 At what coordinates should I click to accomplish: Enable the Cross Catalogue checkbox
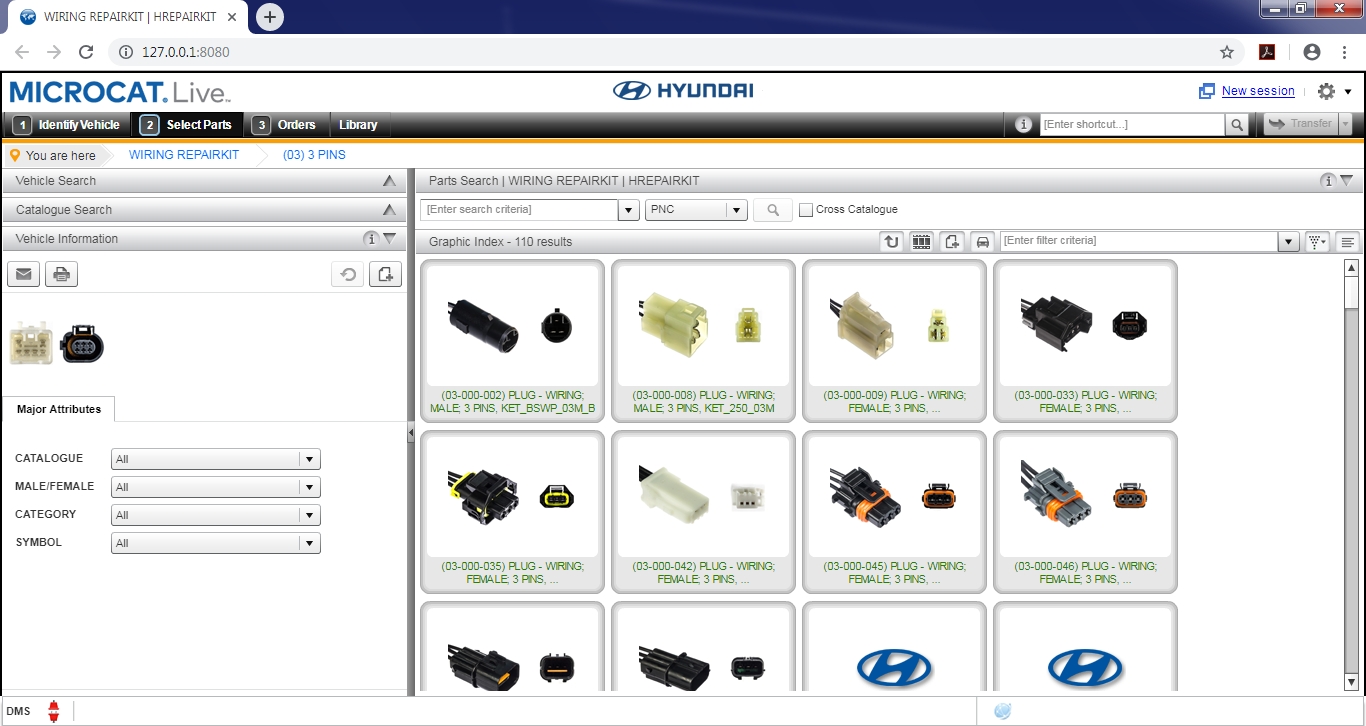coord(806,209)
